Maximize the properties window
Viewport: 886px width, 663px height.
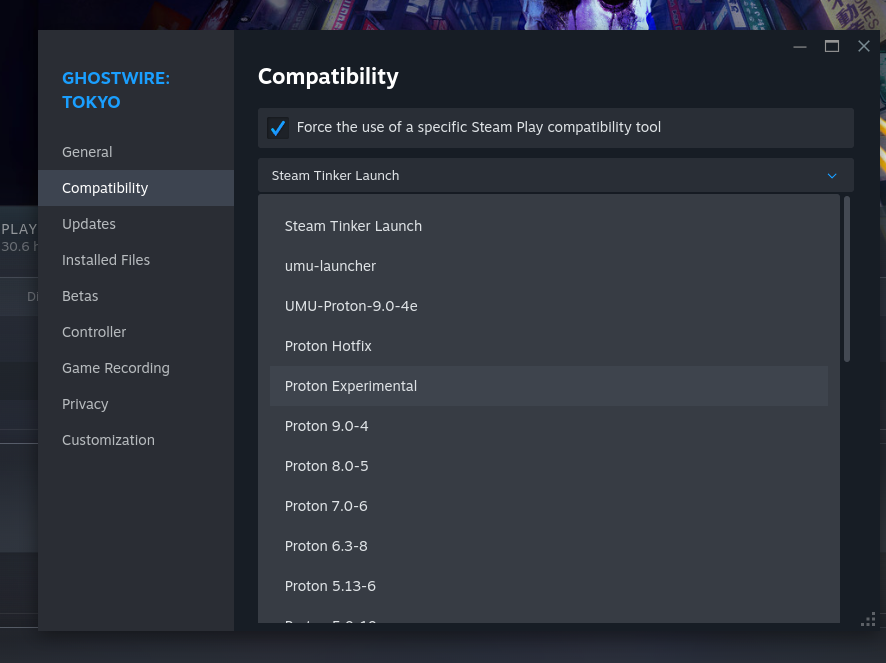point(832,46)
